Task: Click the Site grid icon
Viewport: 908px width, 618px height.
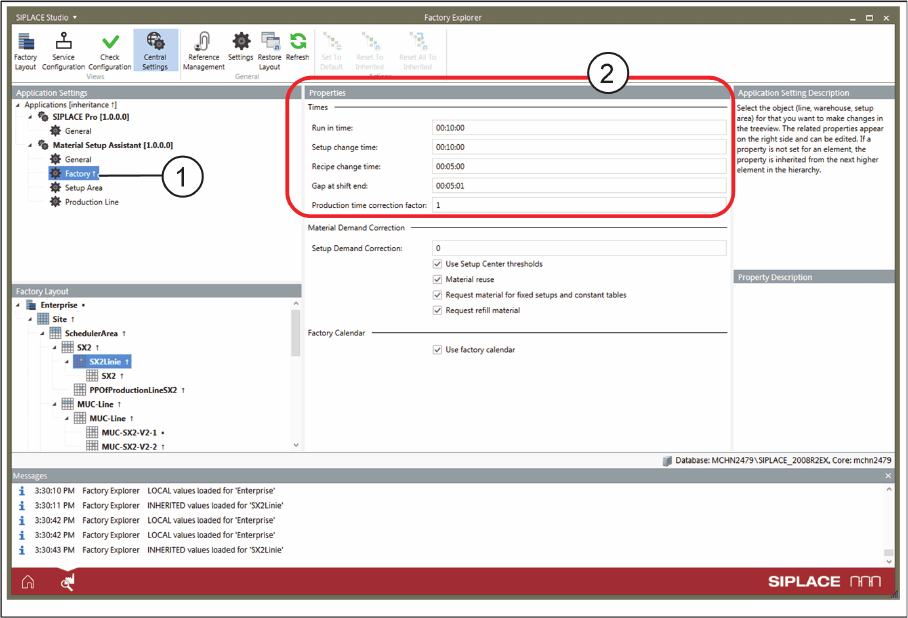Action: pyautogui.click(x=43, y=319)
